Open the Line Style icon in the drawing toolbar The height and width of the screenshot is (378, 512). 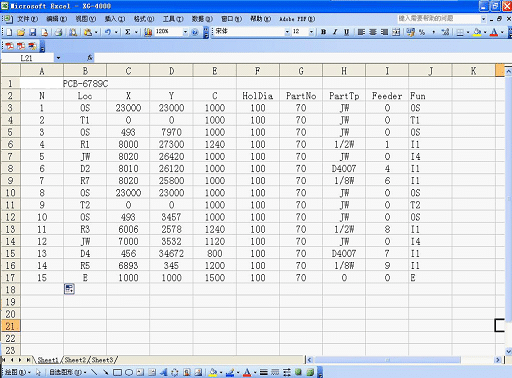[264, 372]
